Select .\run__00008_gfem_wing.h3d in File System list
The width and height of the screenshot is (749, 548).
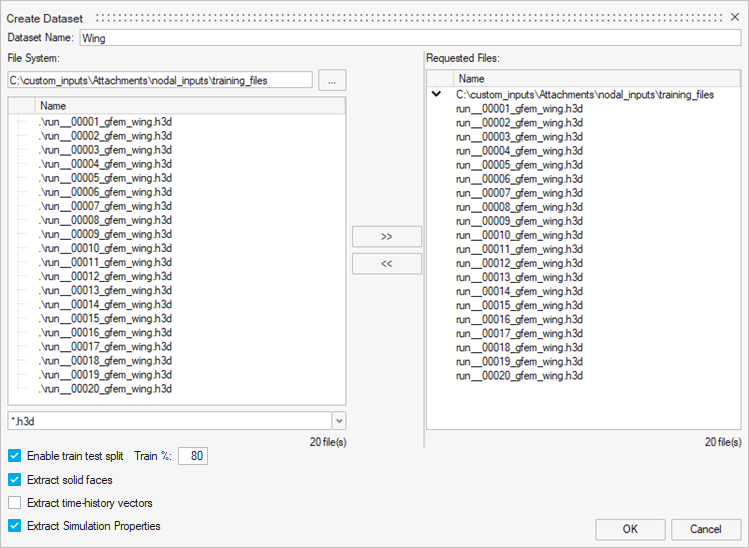[x=105, y=220]
